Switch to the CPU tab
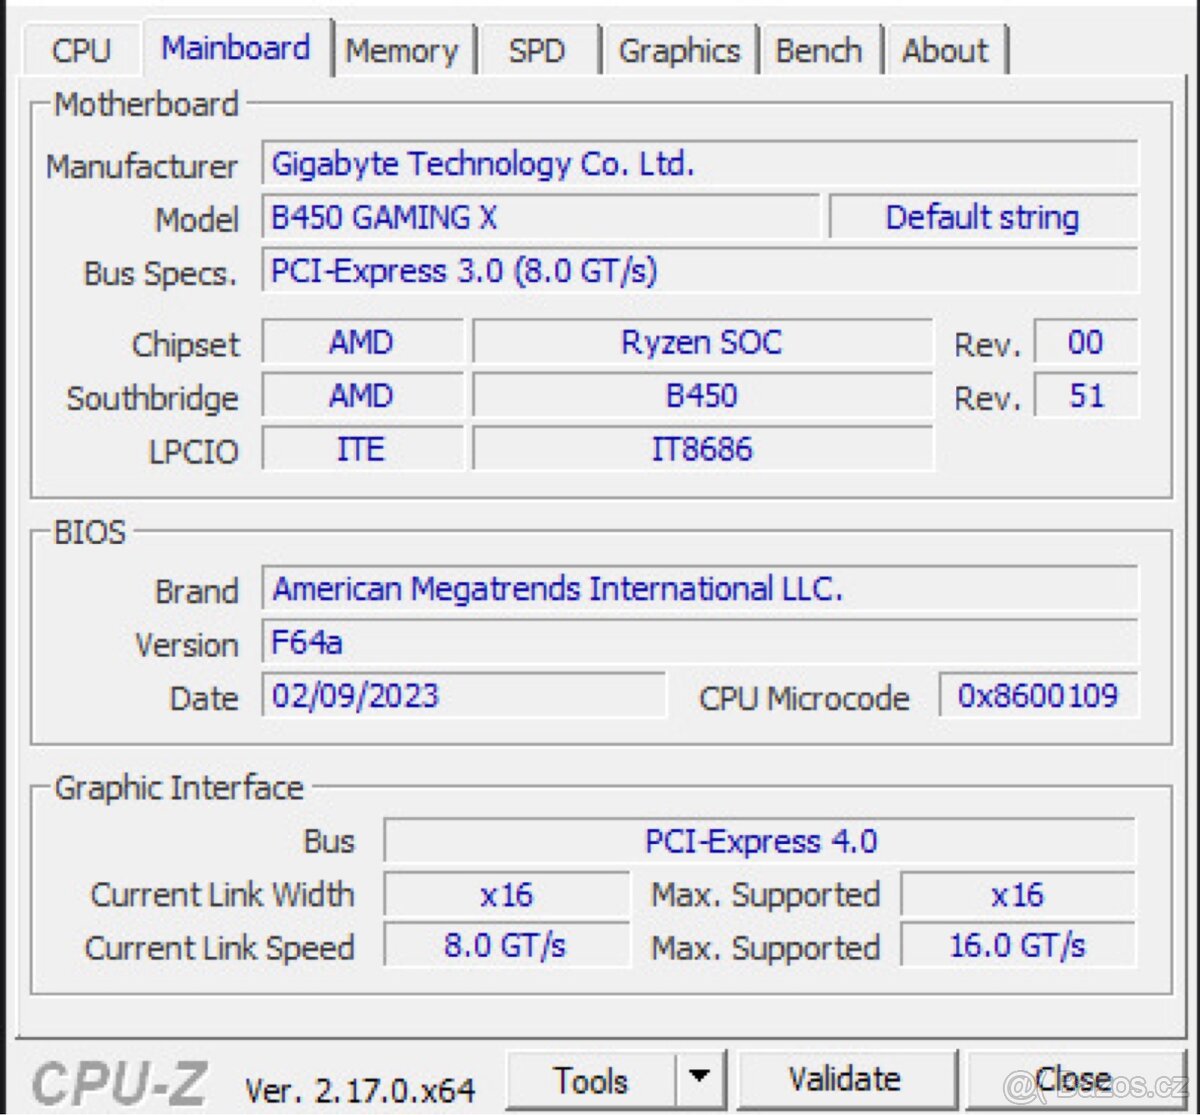 pos(83,50)
